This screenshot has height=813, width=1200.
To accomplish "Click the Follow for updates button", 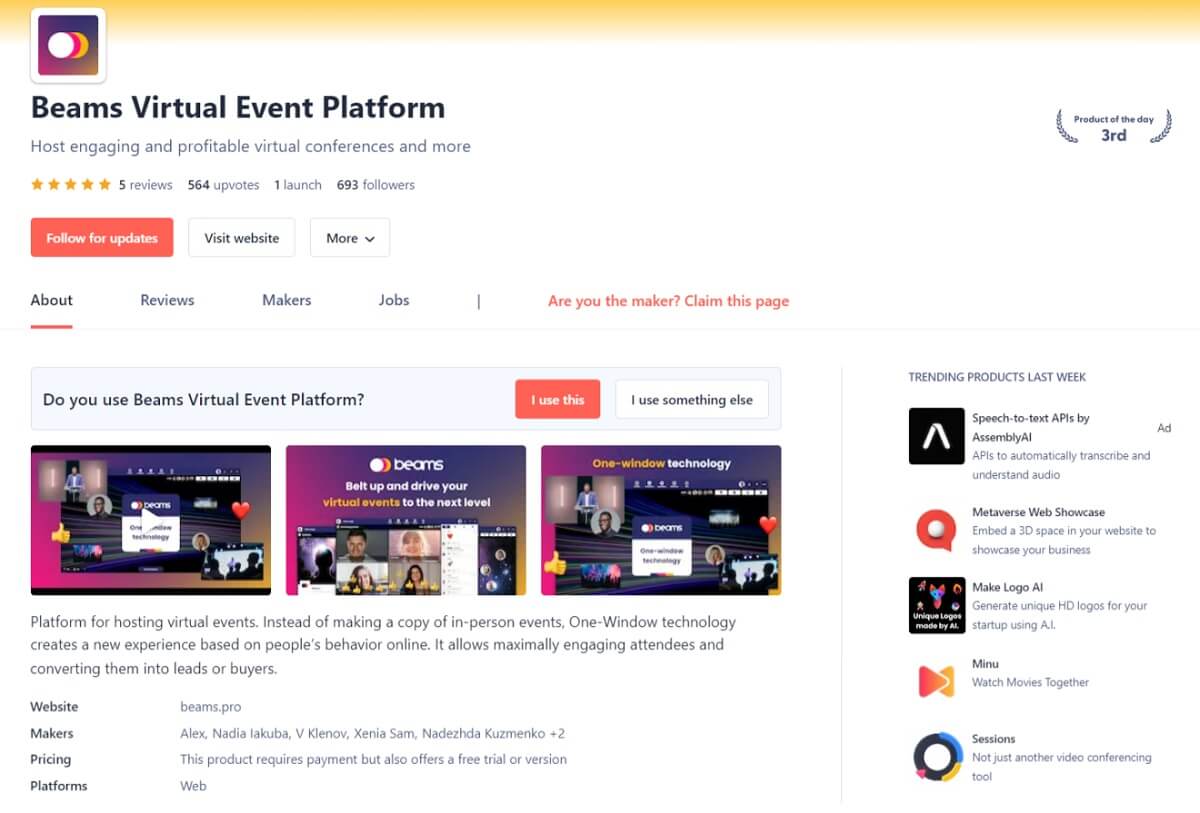I will tap(101, 237).
